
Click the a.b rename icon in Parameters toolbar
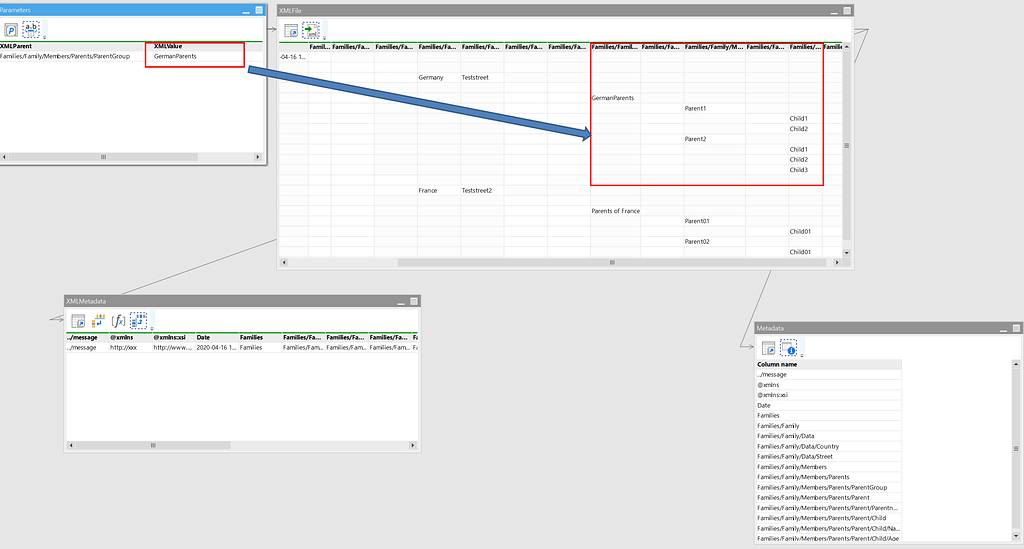31,29
